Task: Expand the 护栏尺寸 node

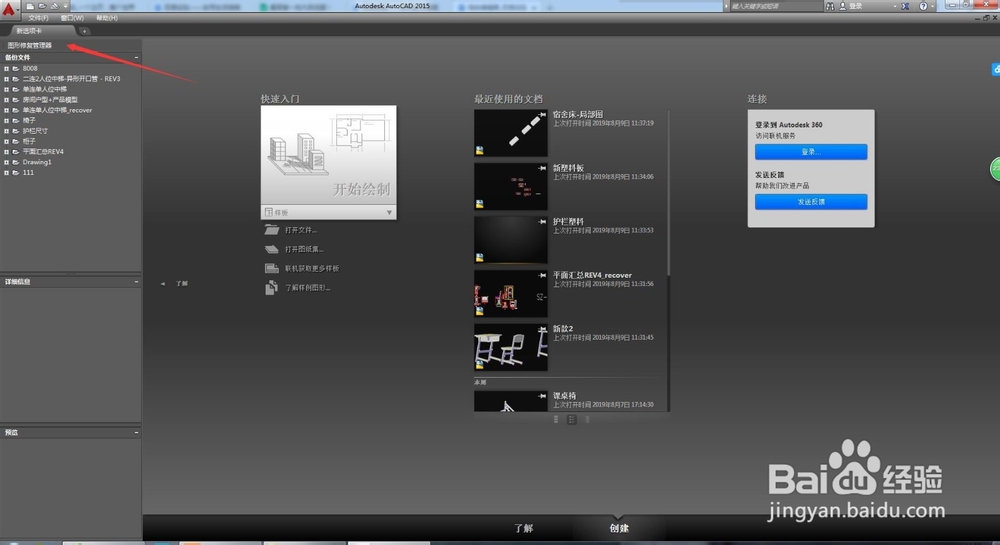Action: pyautogui.click(x=6, y=131)
